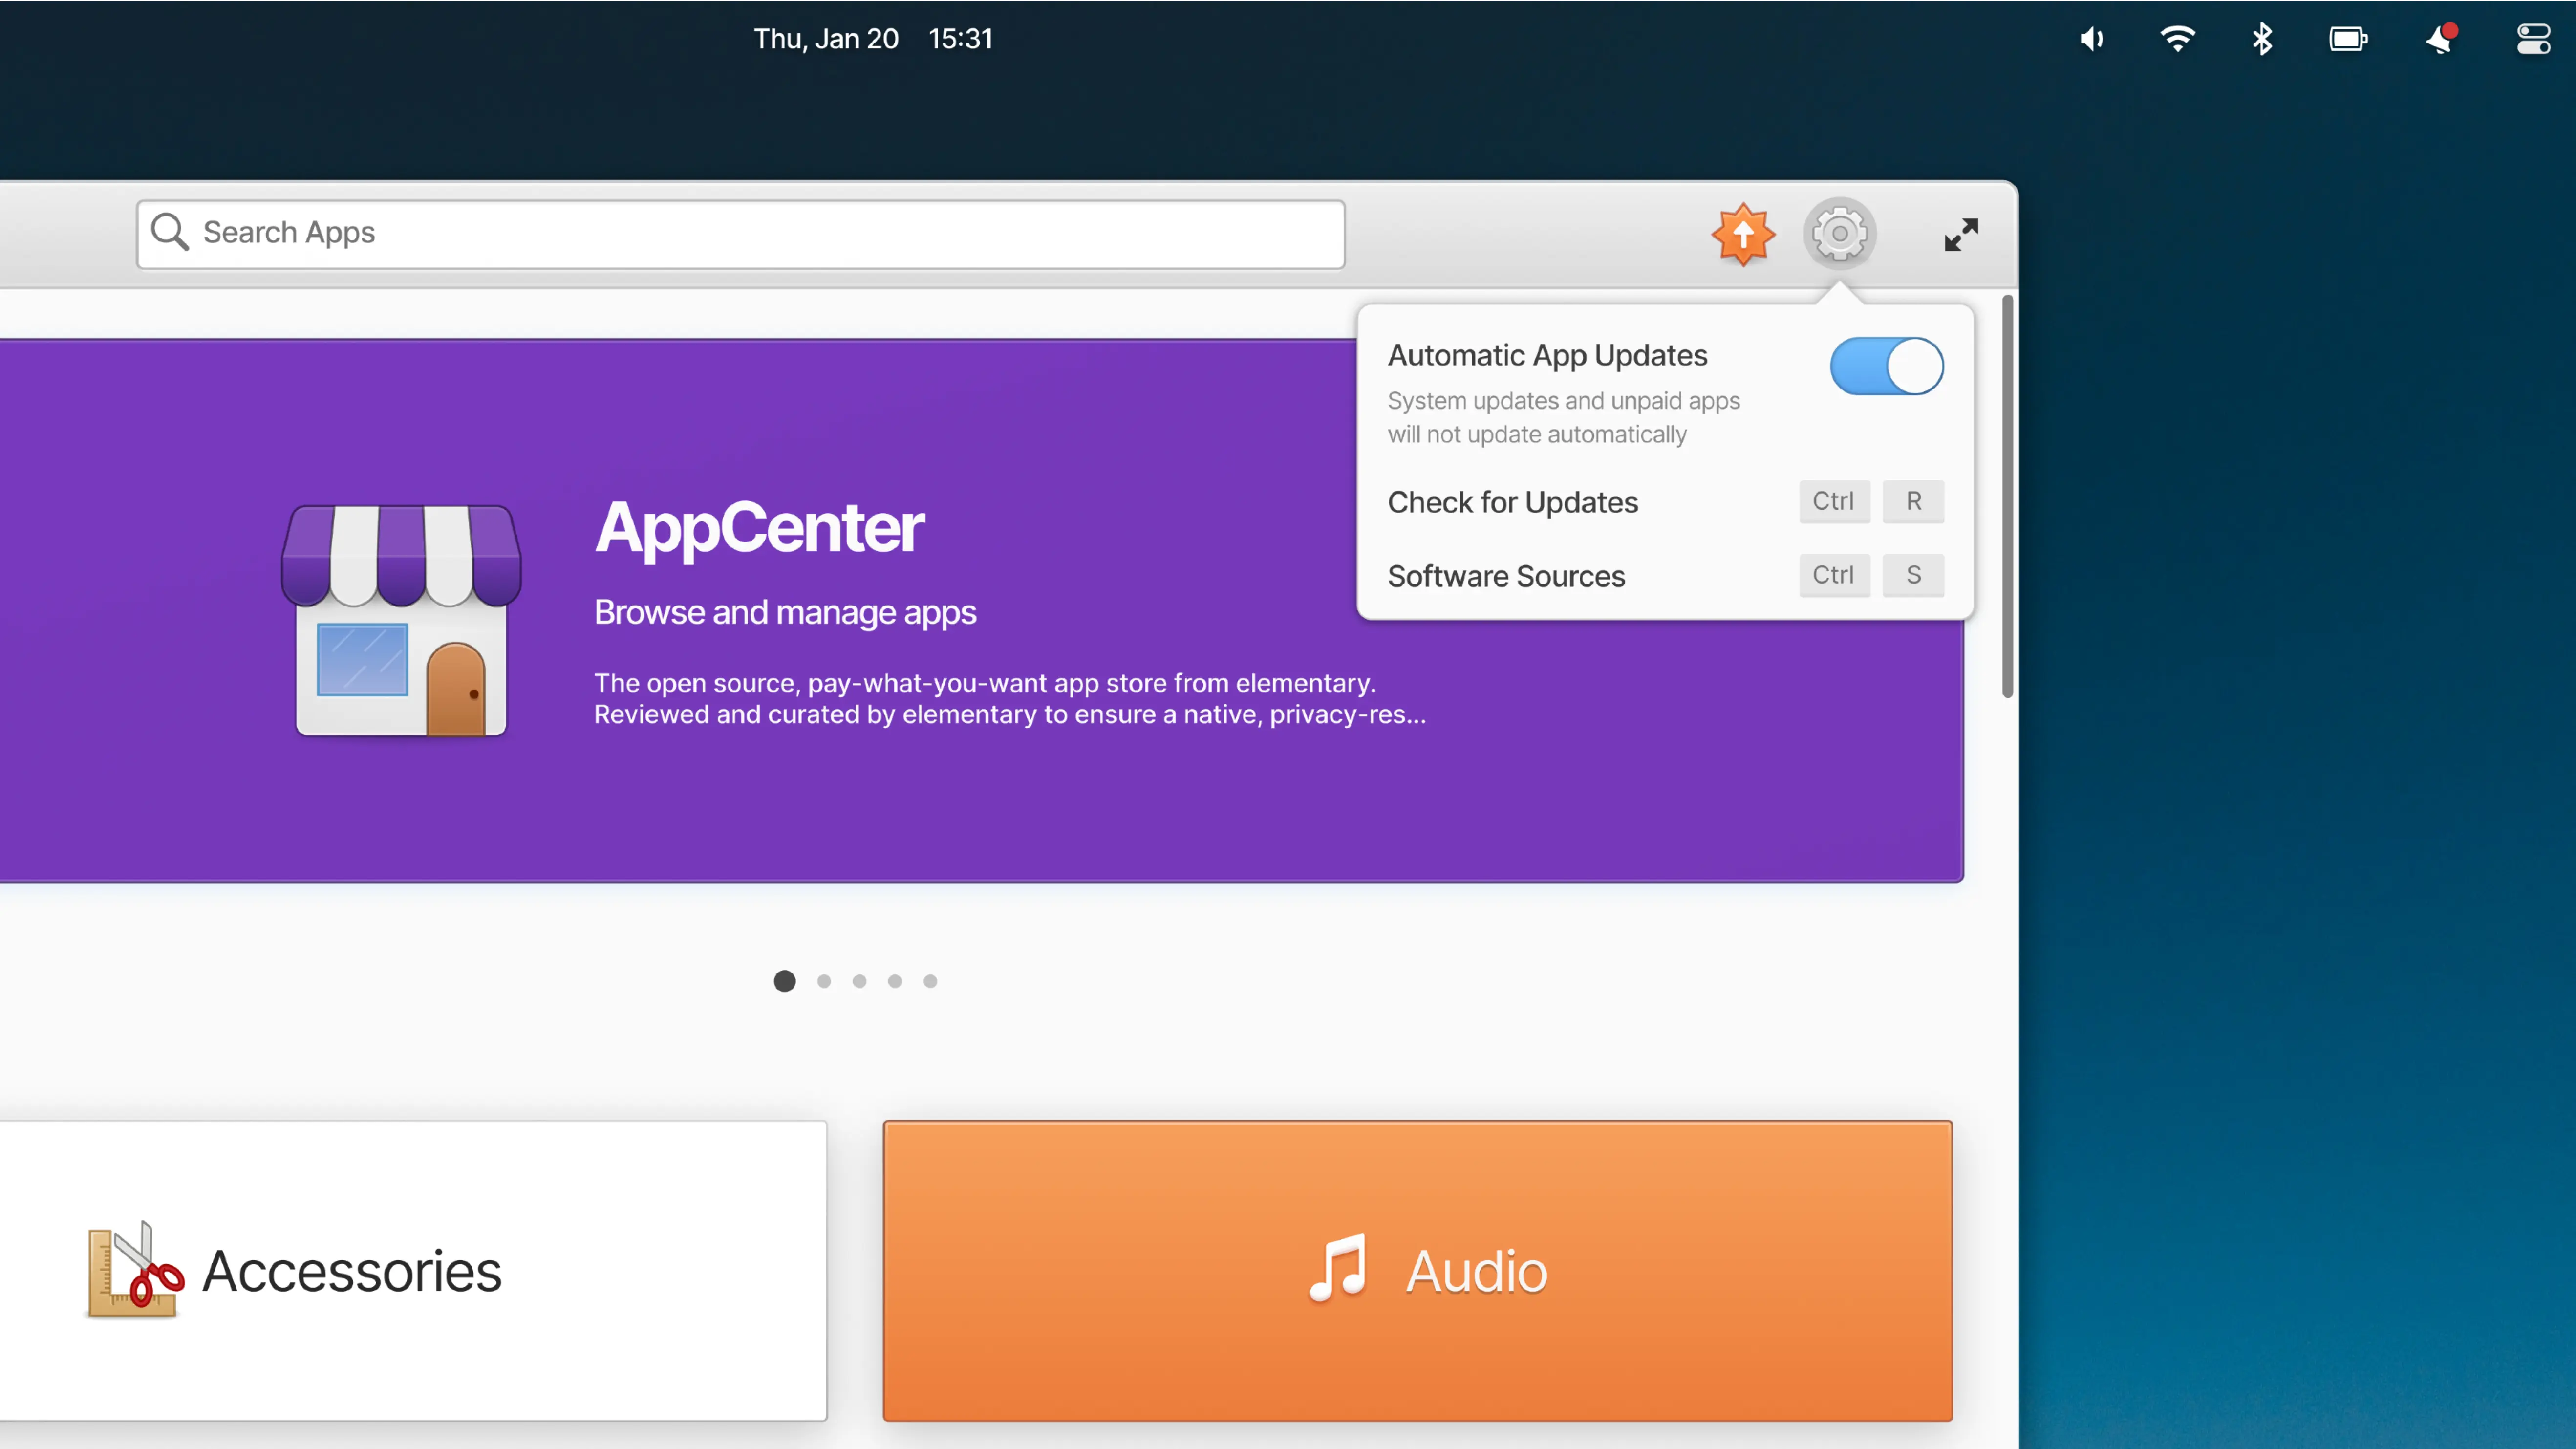Select Check for Updates menu entry
Image resolution: width=2576 pixels, height=1449 pixels.
point(1512,502)
